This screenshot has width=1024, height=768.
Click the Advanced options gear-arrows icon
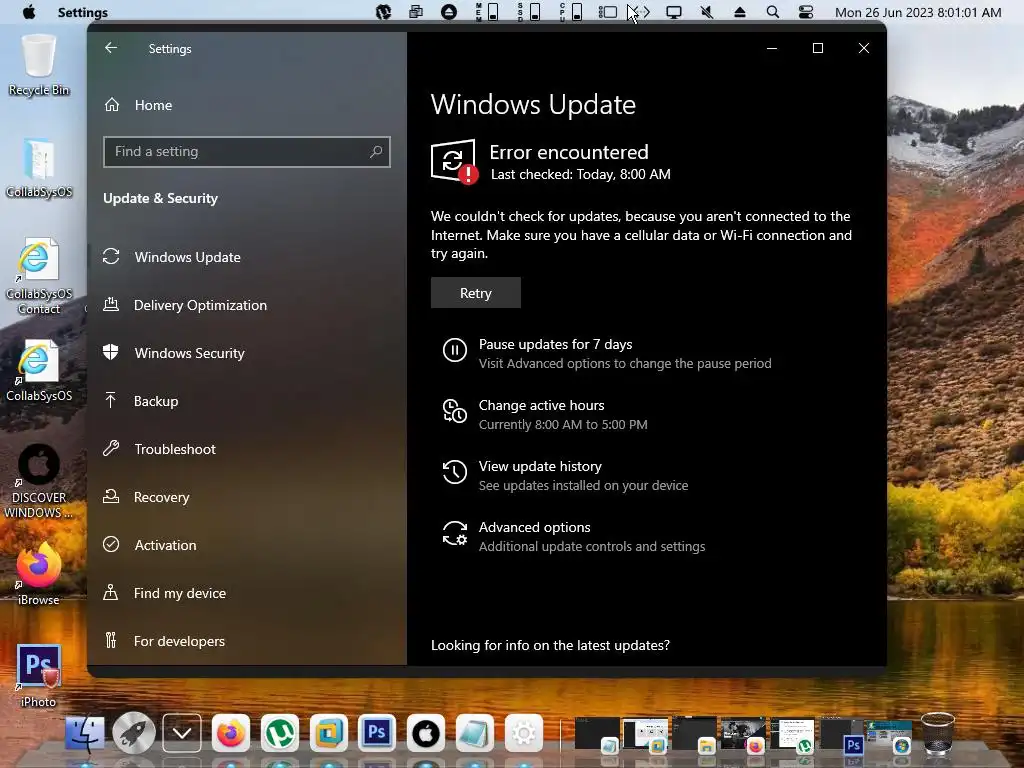pos(455,533)
